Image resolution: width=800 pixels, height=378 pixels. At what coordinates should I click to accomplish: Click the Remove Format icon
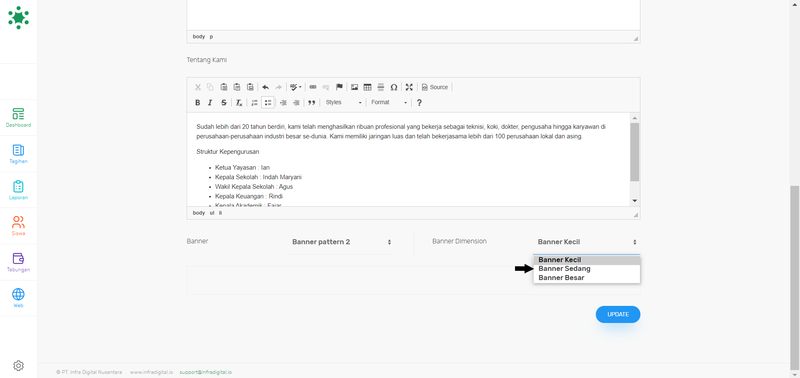coord(239,103)
